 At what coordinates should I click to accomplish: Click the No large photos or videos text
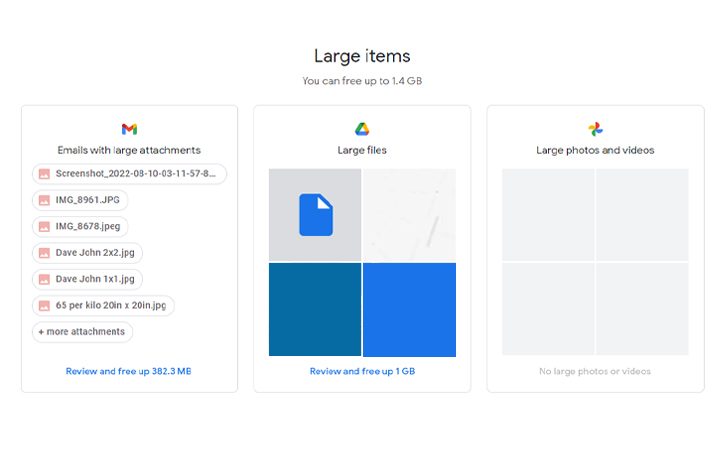595,371
